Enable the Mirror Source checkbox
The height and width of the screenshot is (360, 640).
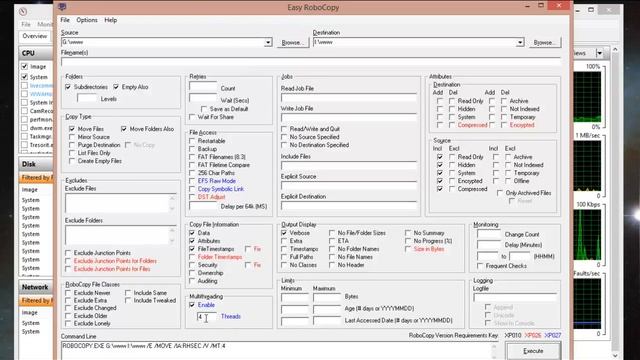(x=72, y=137)
